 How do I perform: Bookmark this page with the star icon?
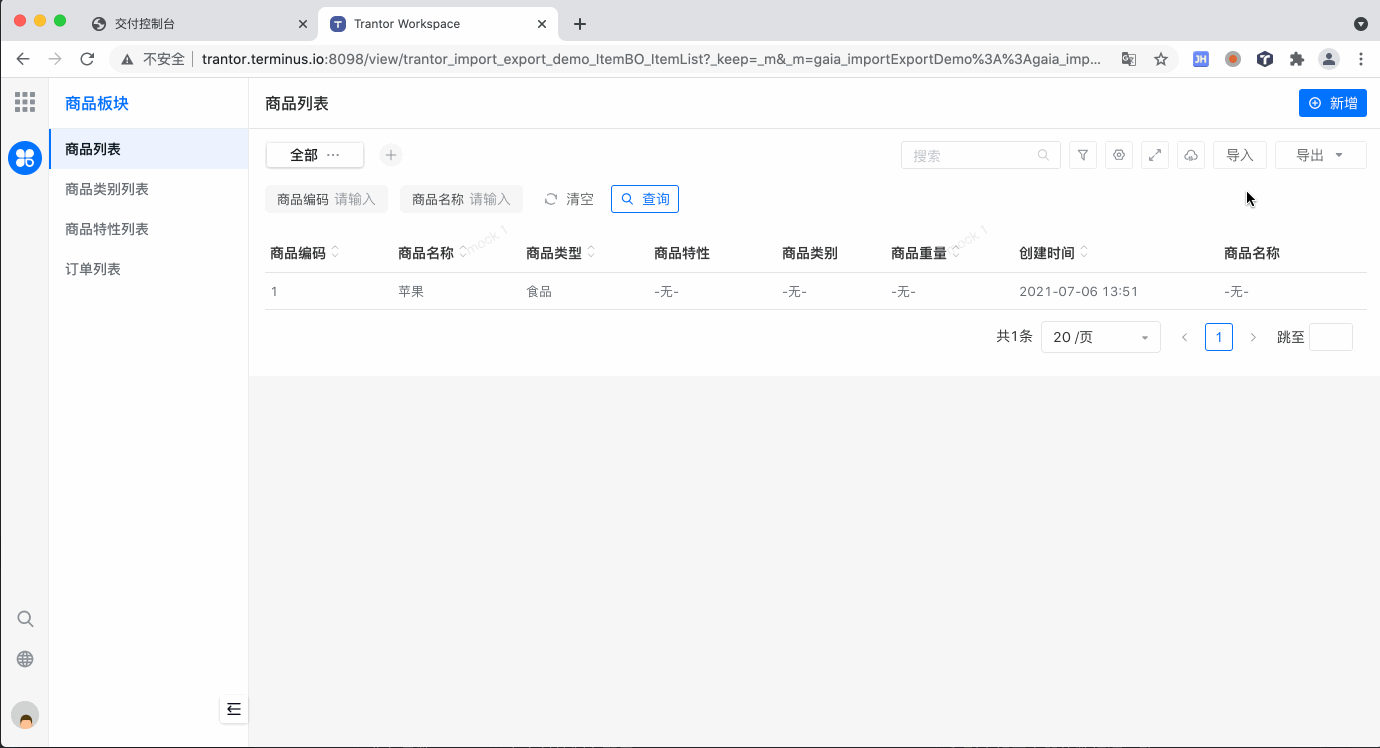click(1161, 59)
